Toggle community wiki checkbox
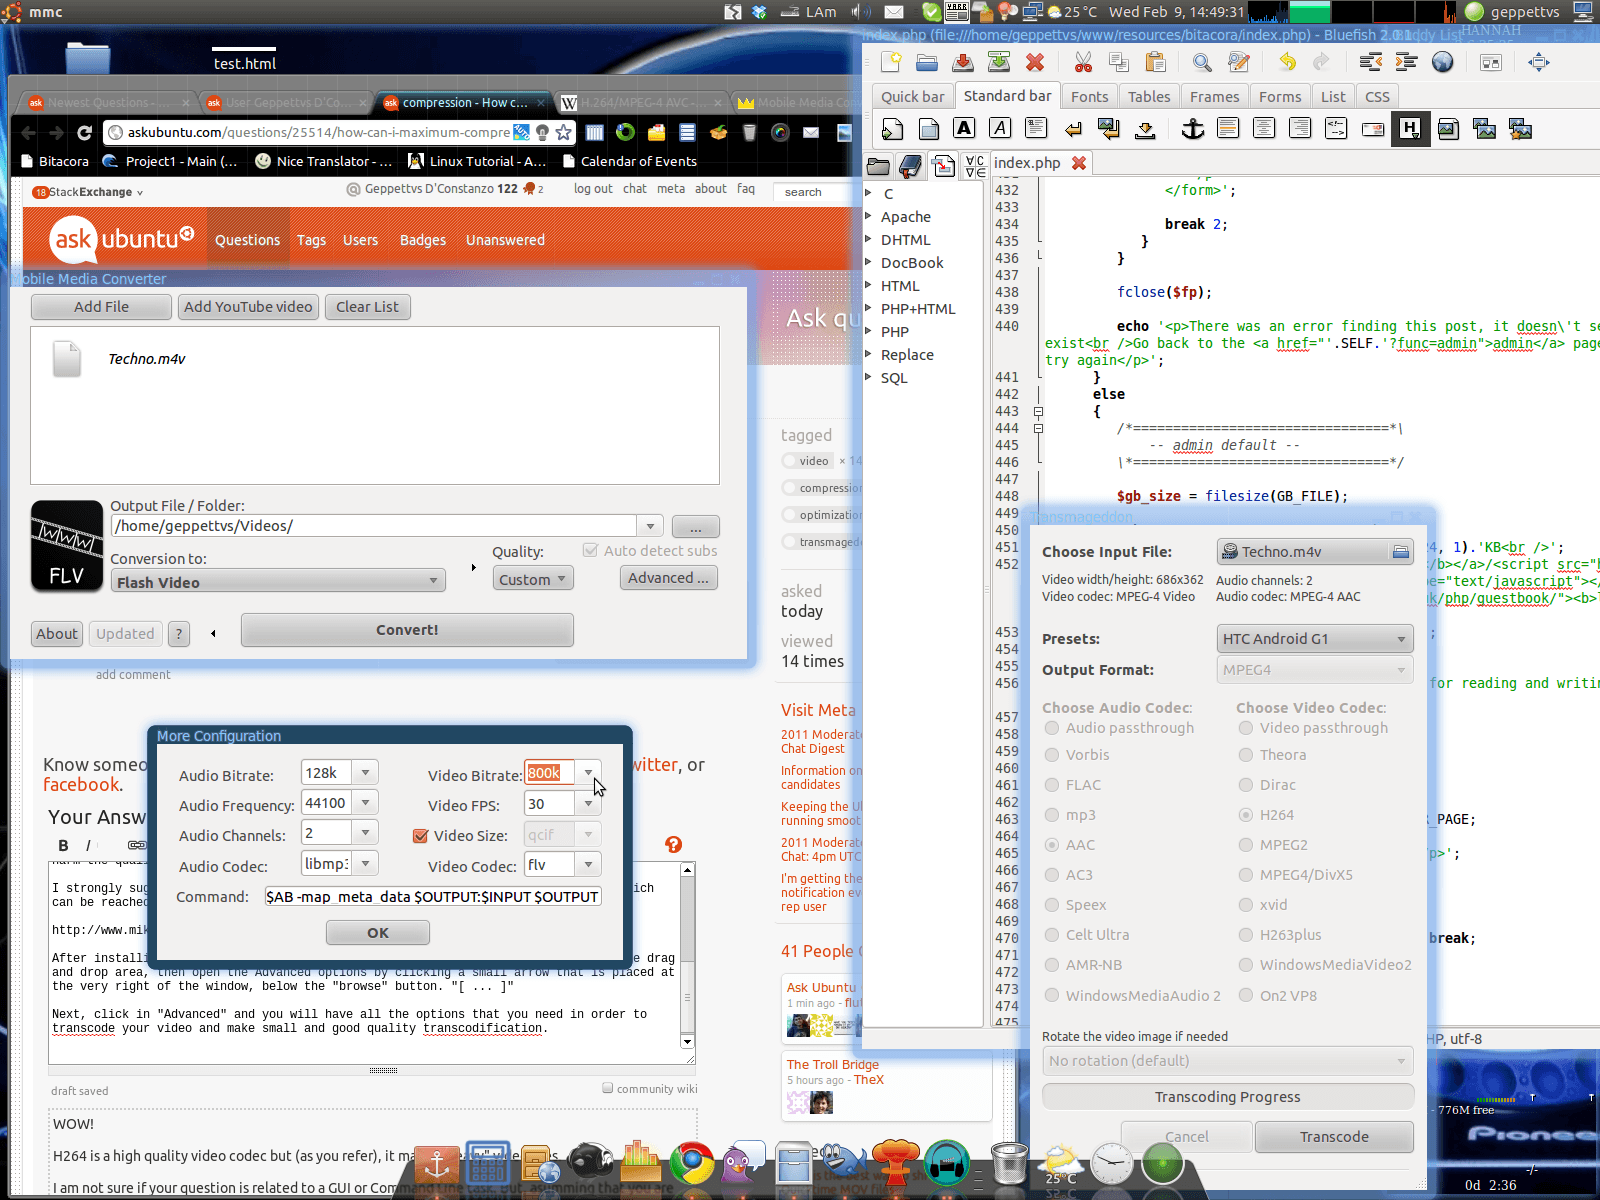The height and width of the screenshot is (1200, 1600). [x=607, y=1088]
